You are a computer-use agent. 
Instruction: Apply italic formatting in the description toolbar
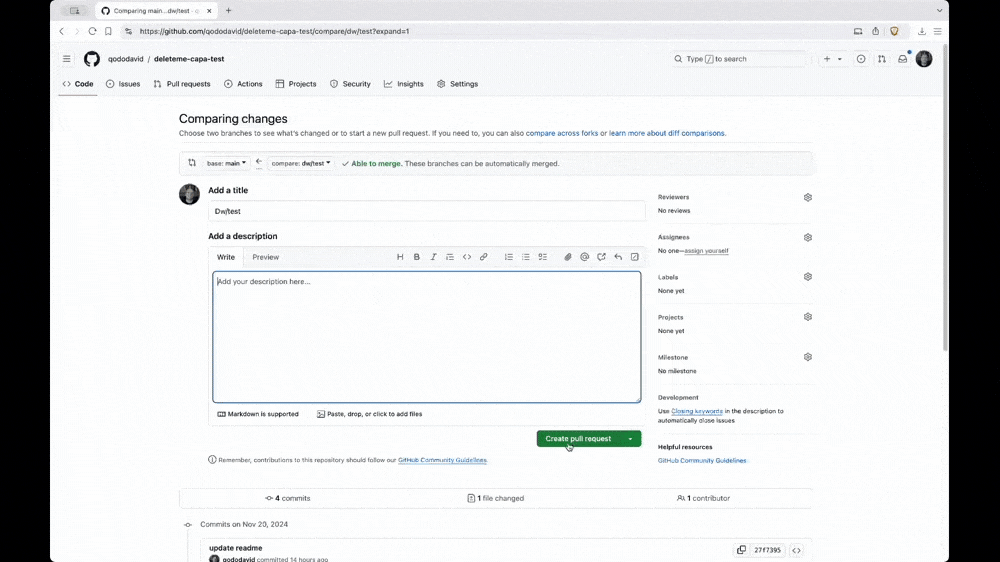click(x=433, y=257)
